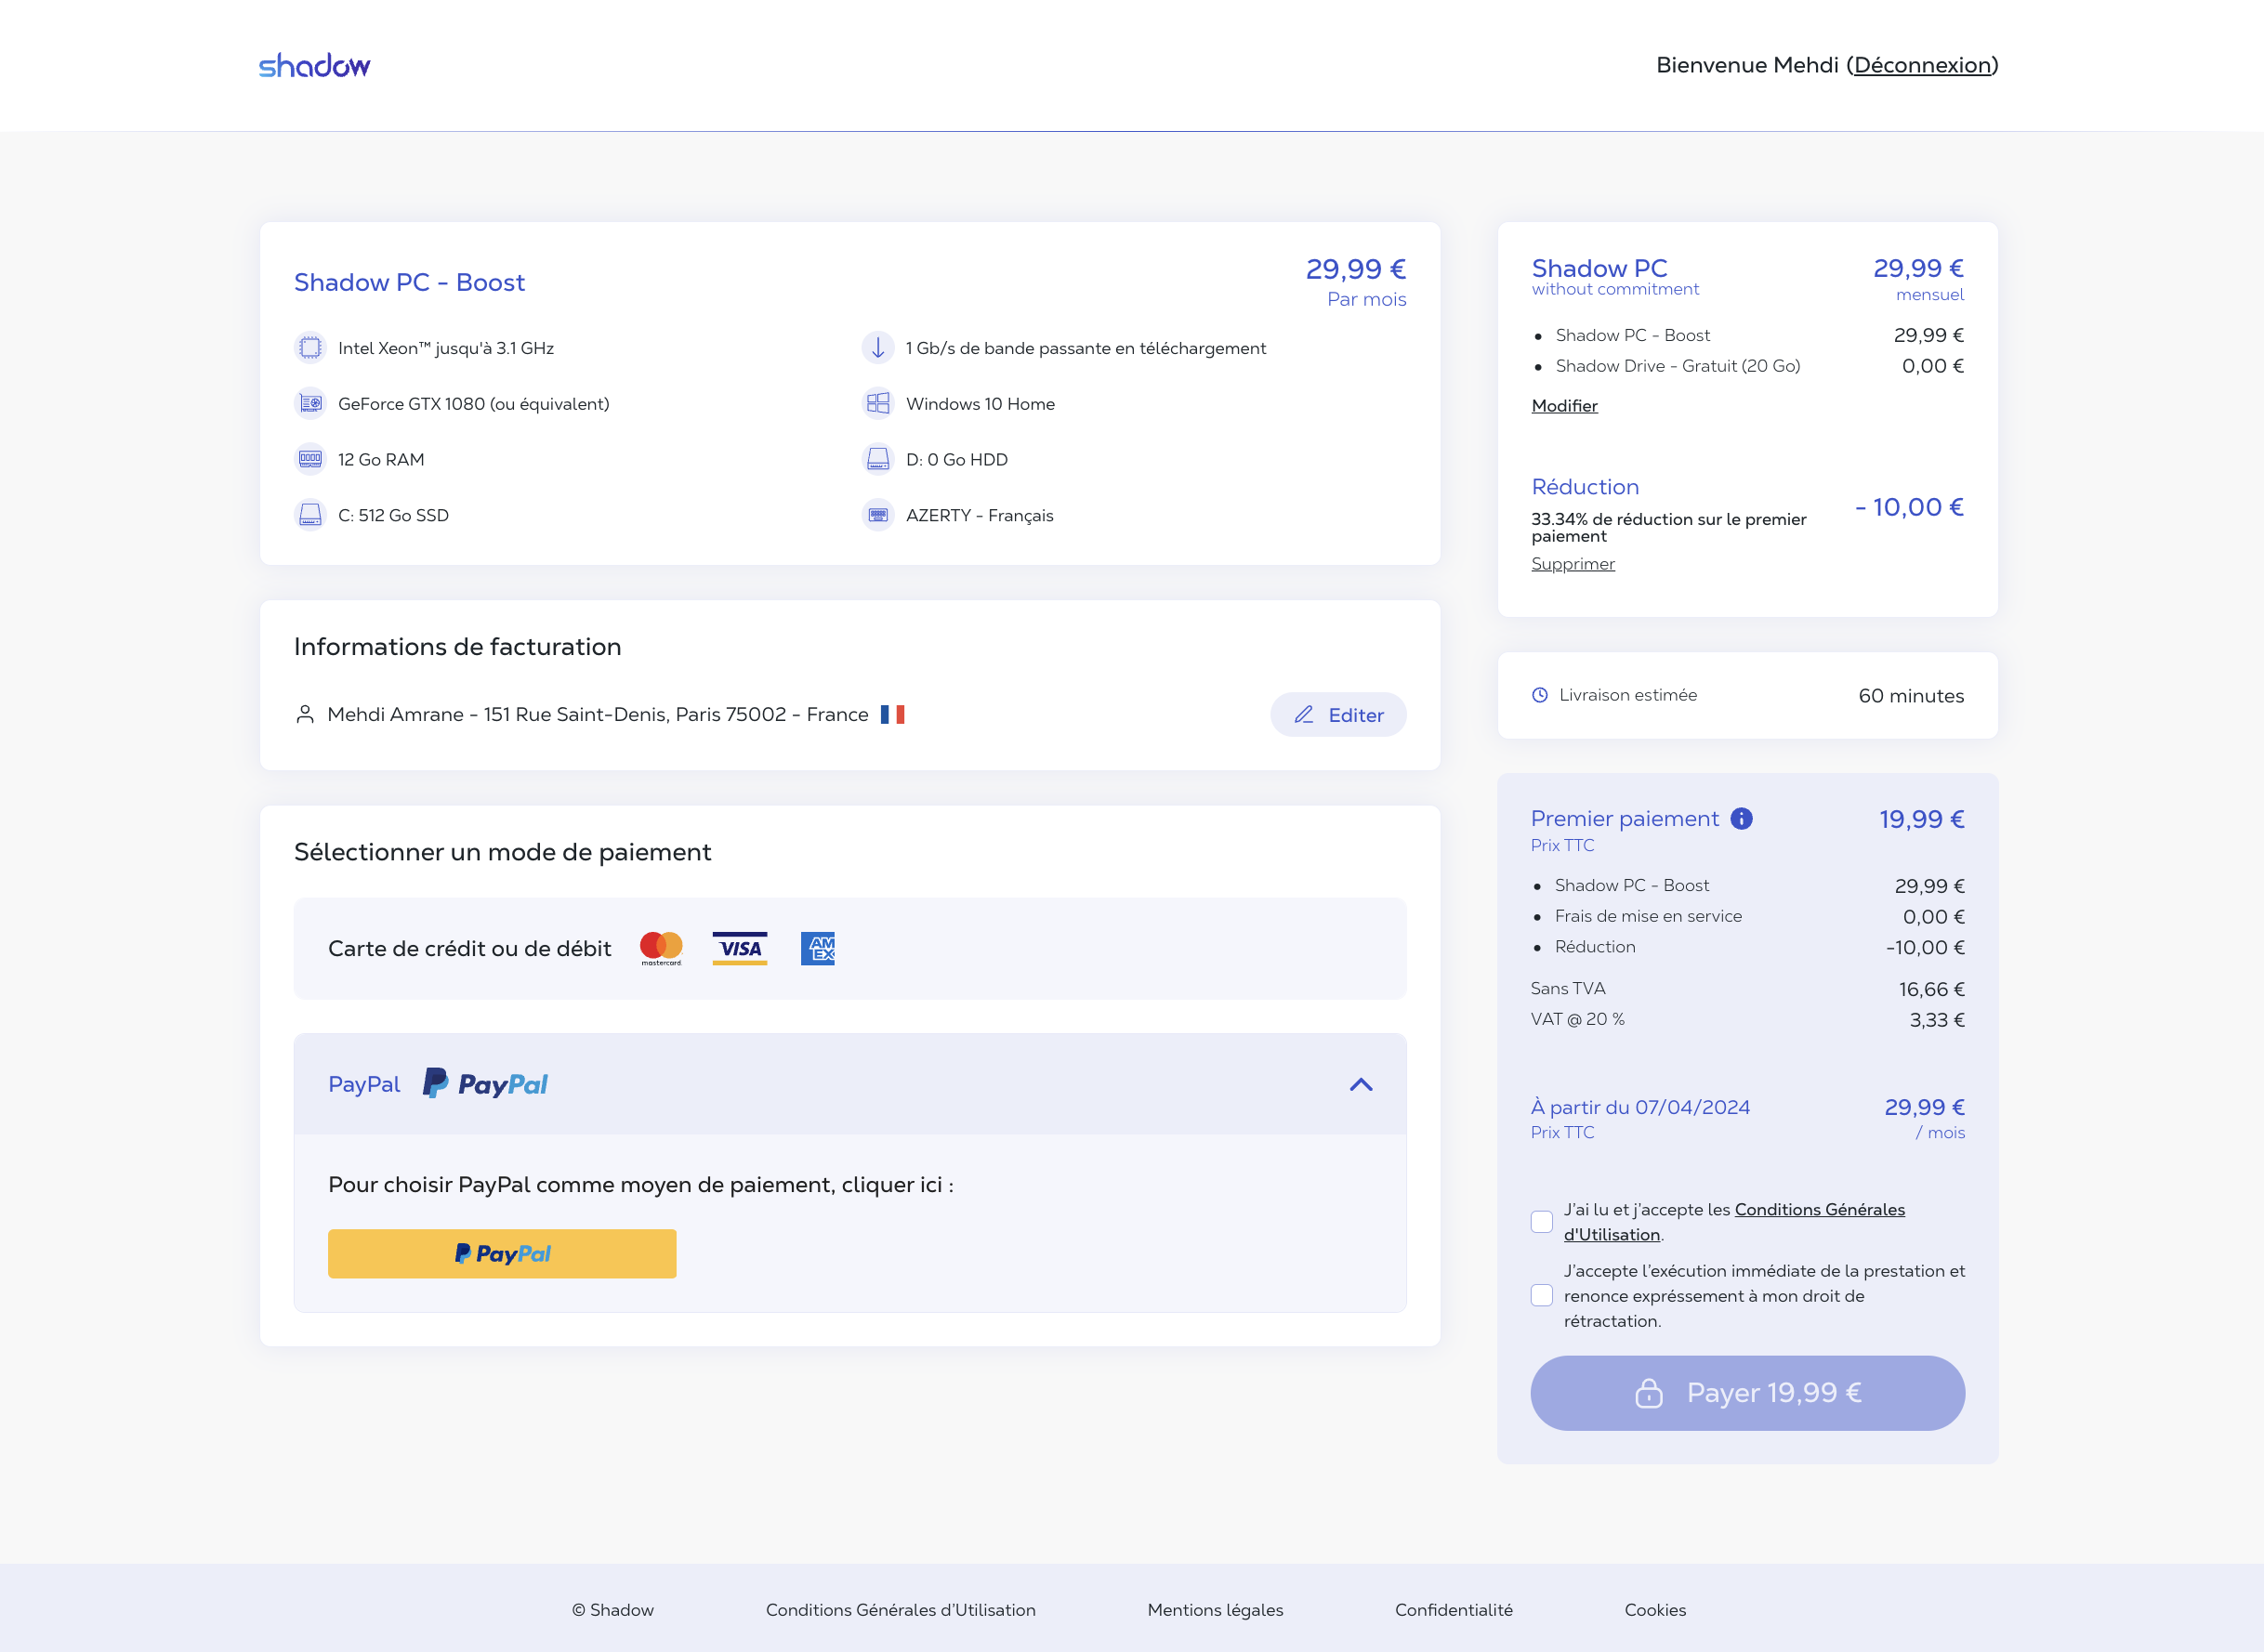Click the 12 Go RAM memory icon
Viewport: 2264px width, 1652px height.
pyautogui.click(x=311, y=459)
